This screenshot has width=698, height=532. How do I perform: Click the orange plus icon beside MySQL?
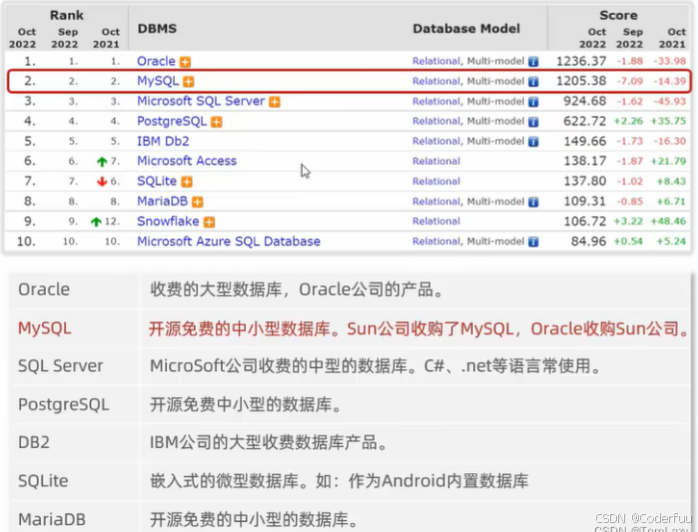188,81
